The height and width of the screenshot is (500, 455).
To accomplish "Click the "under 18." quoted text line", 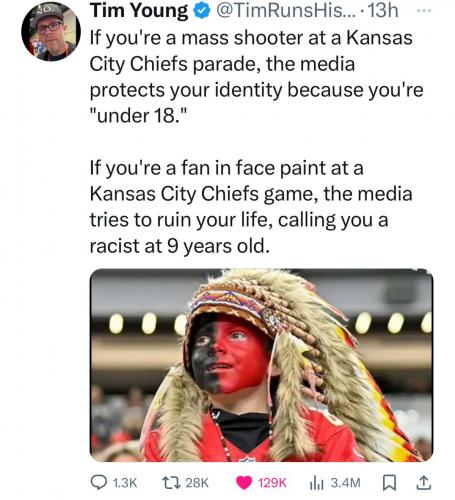I will pyautogui.click(x=137, y=116).
